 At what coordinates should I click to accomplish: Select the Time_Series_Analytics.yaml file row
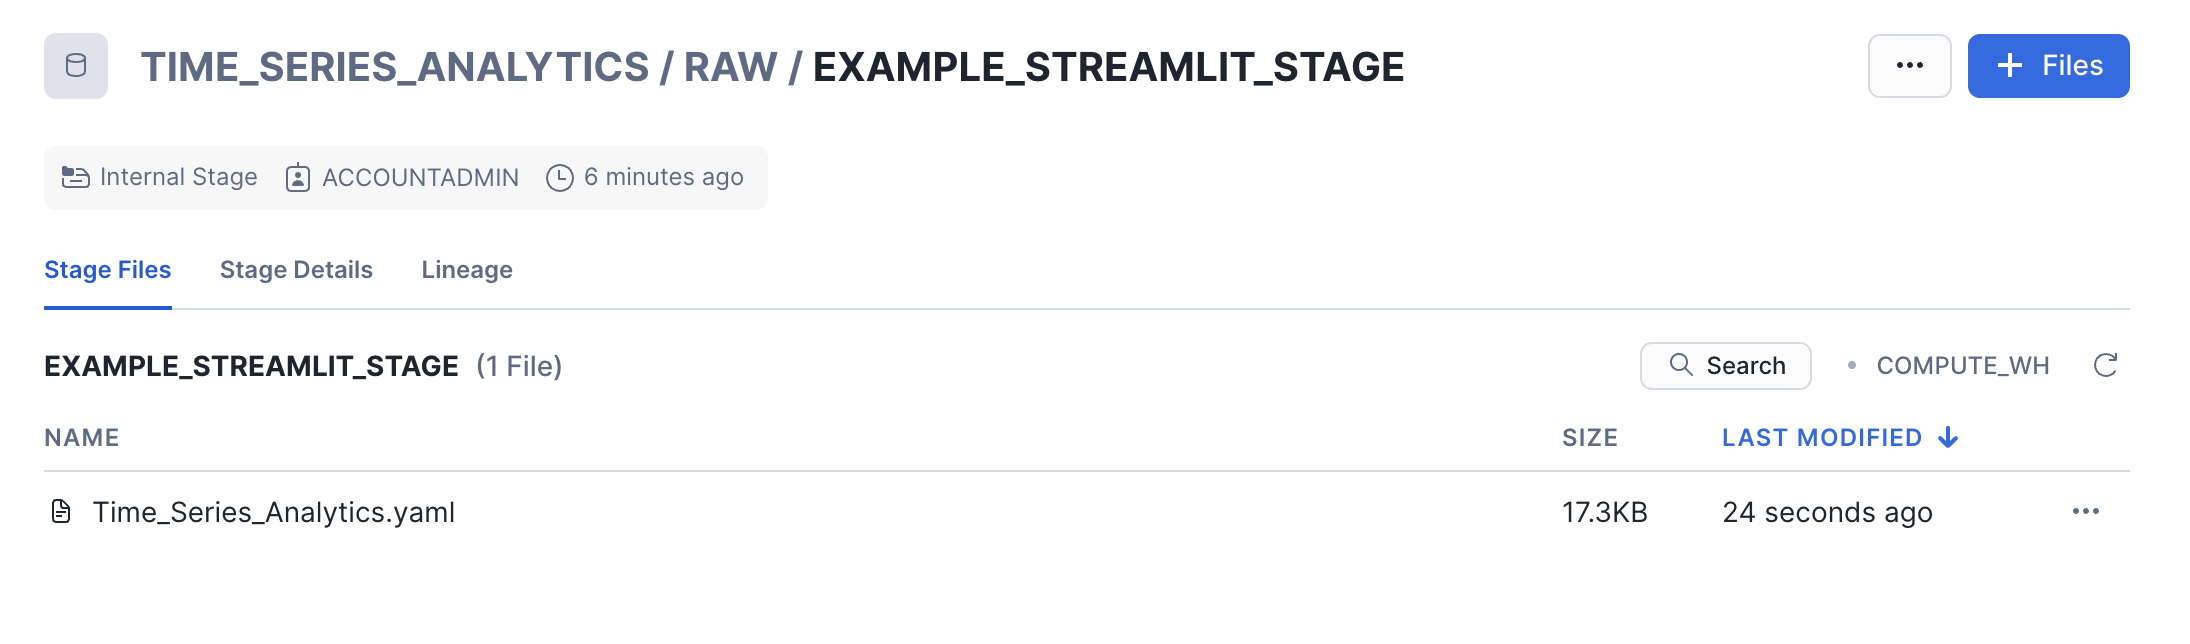coord(274,512)
